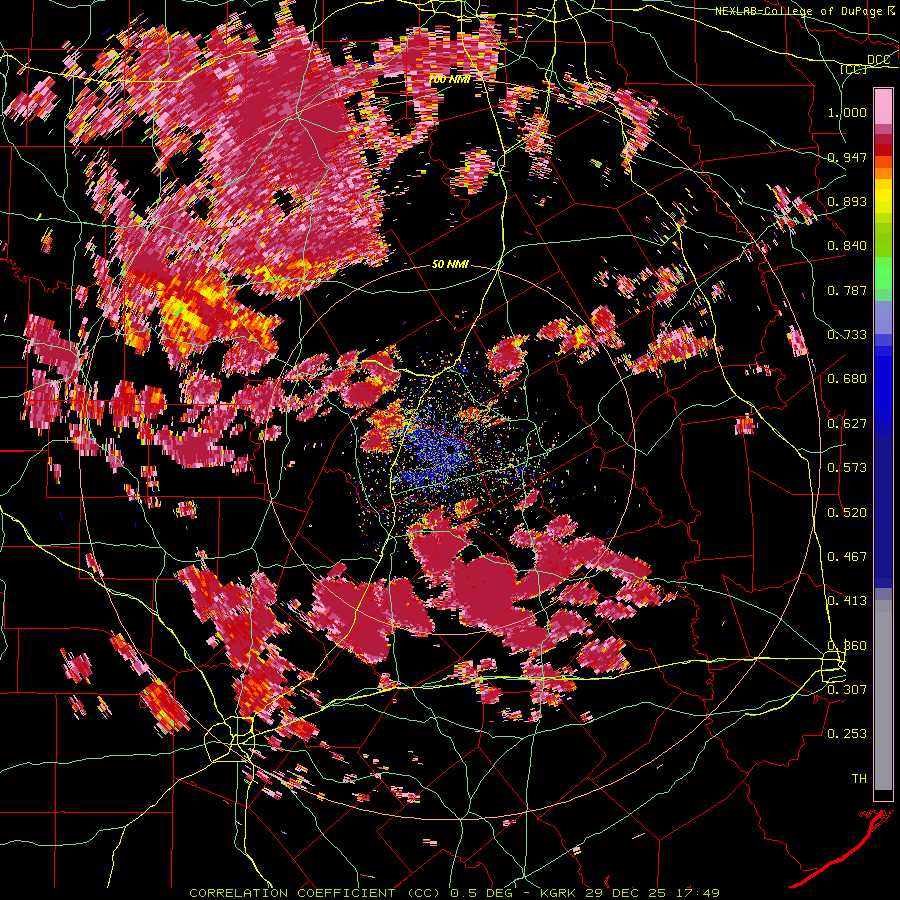900x900 pixels.
Task: Click the CORRELATION COEFFICIENT (CC) caption text
Action: point(315,893)
